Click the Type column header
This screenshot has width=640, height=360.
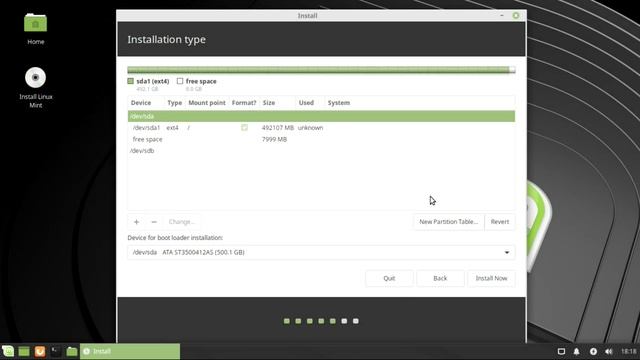coord(175,103)
